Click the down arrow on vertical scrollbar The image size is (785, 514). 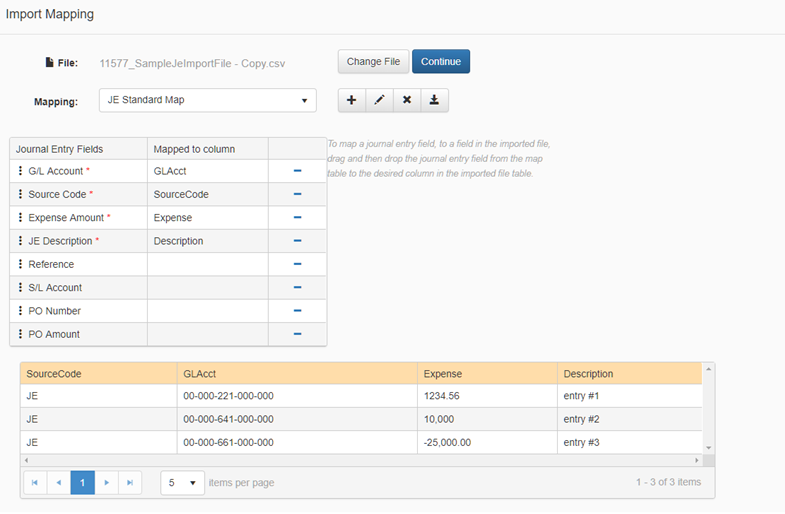pos(709,448)
